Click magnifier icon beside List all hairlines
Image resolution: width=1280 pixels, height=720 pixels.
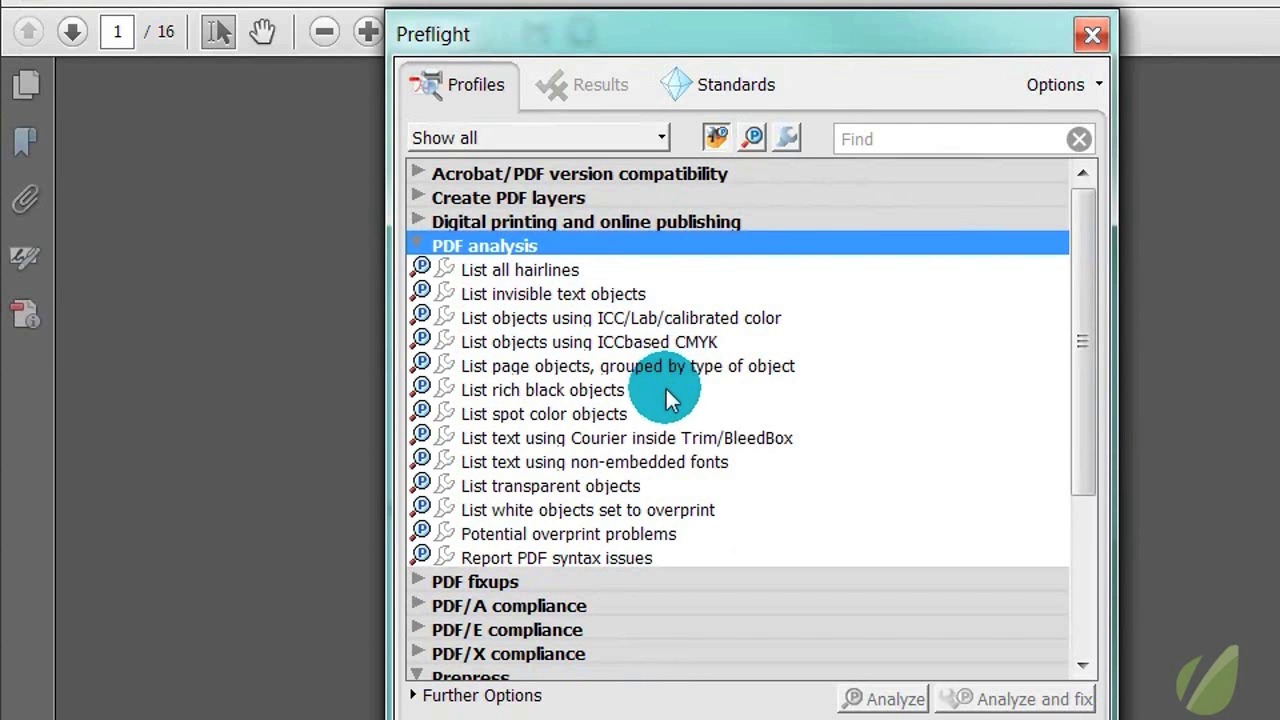click(421, 268)
